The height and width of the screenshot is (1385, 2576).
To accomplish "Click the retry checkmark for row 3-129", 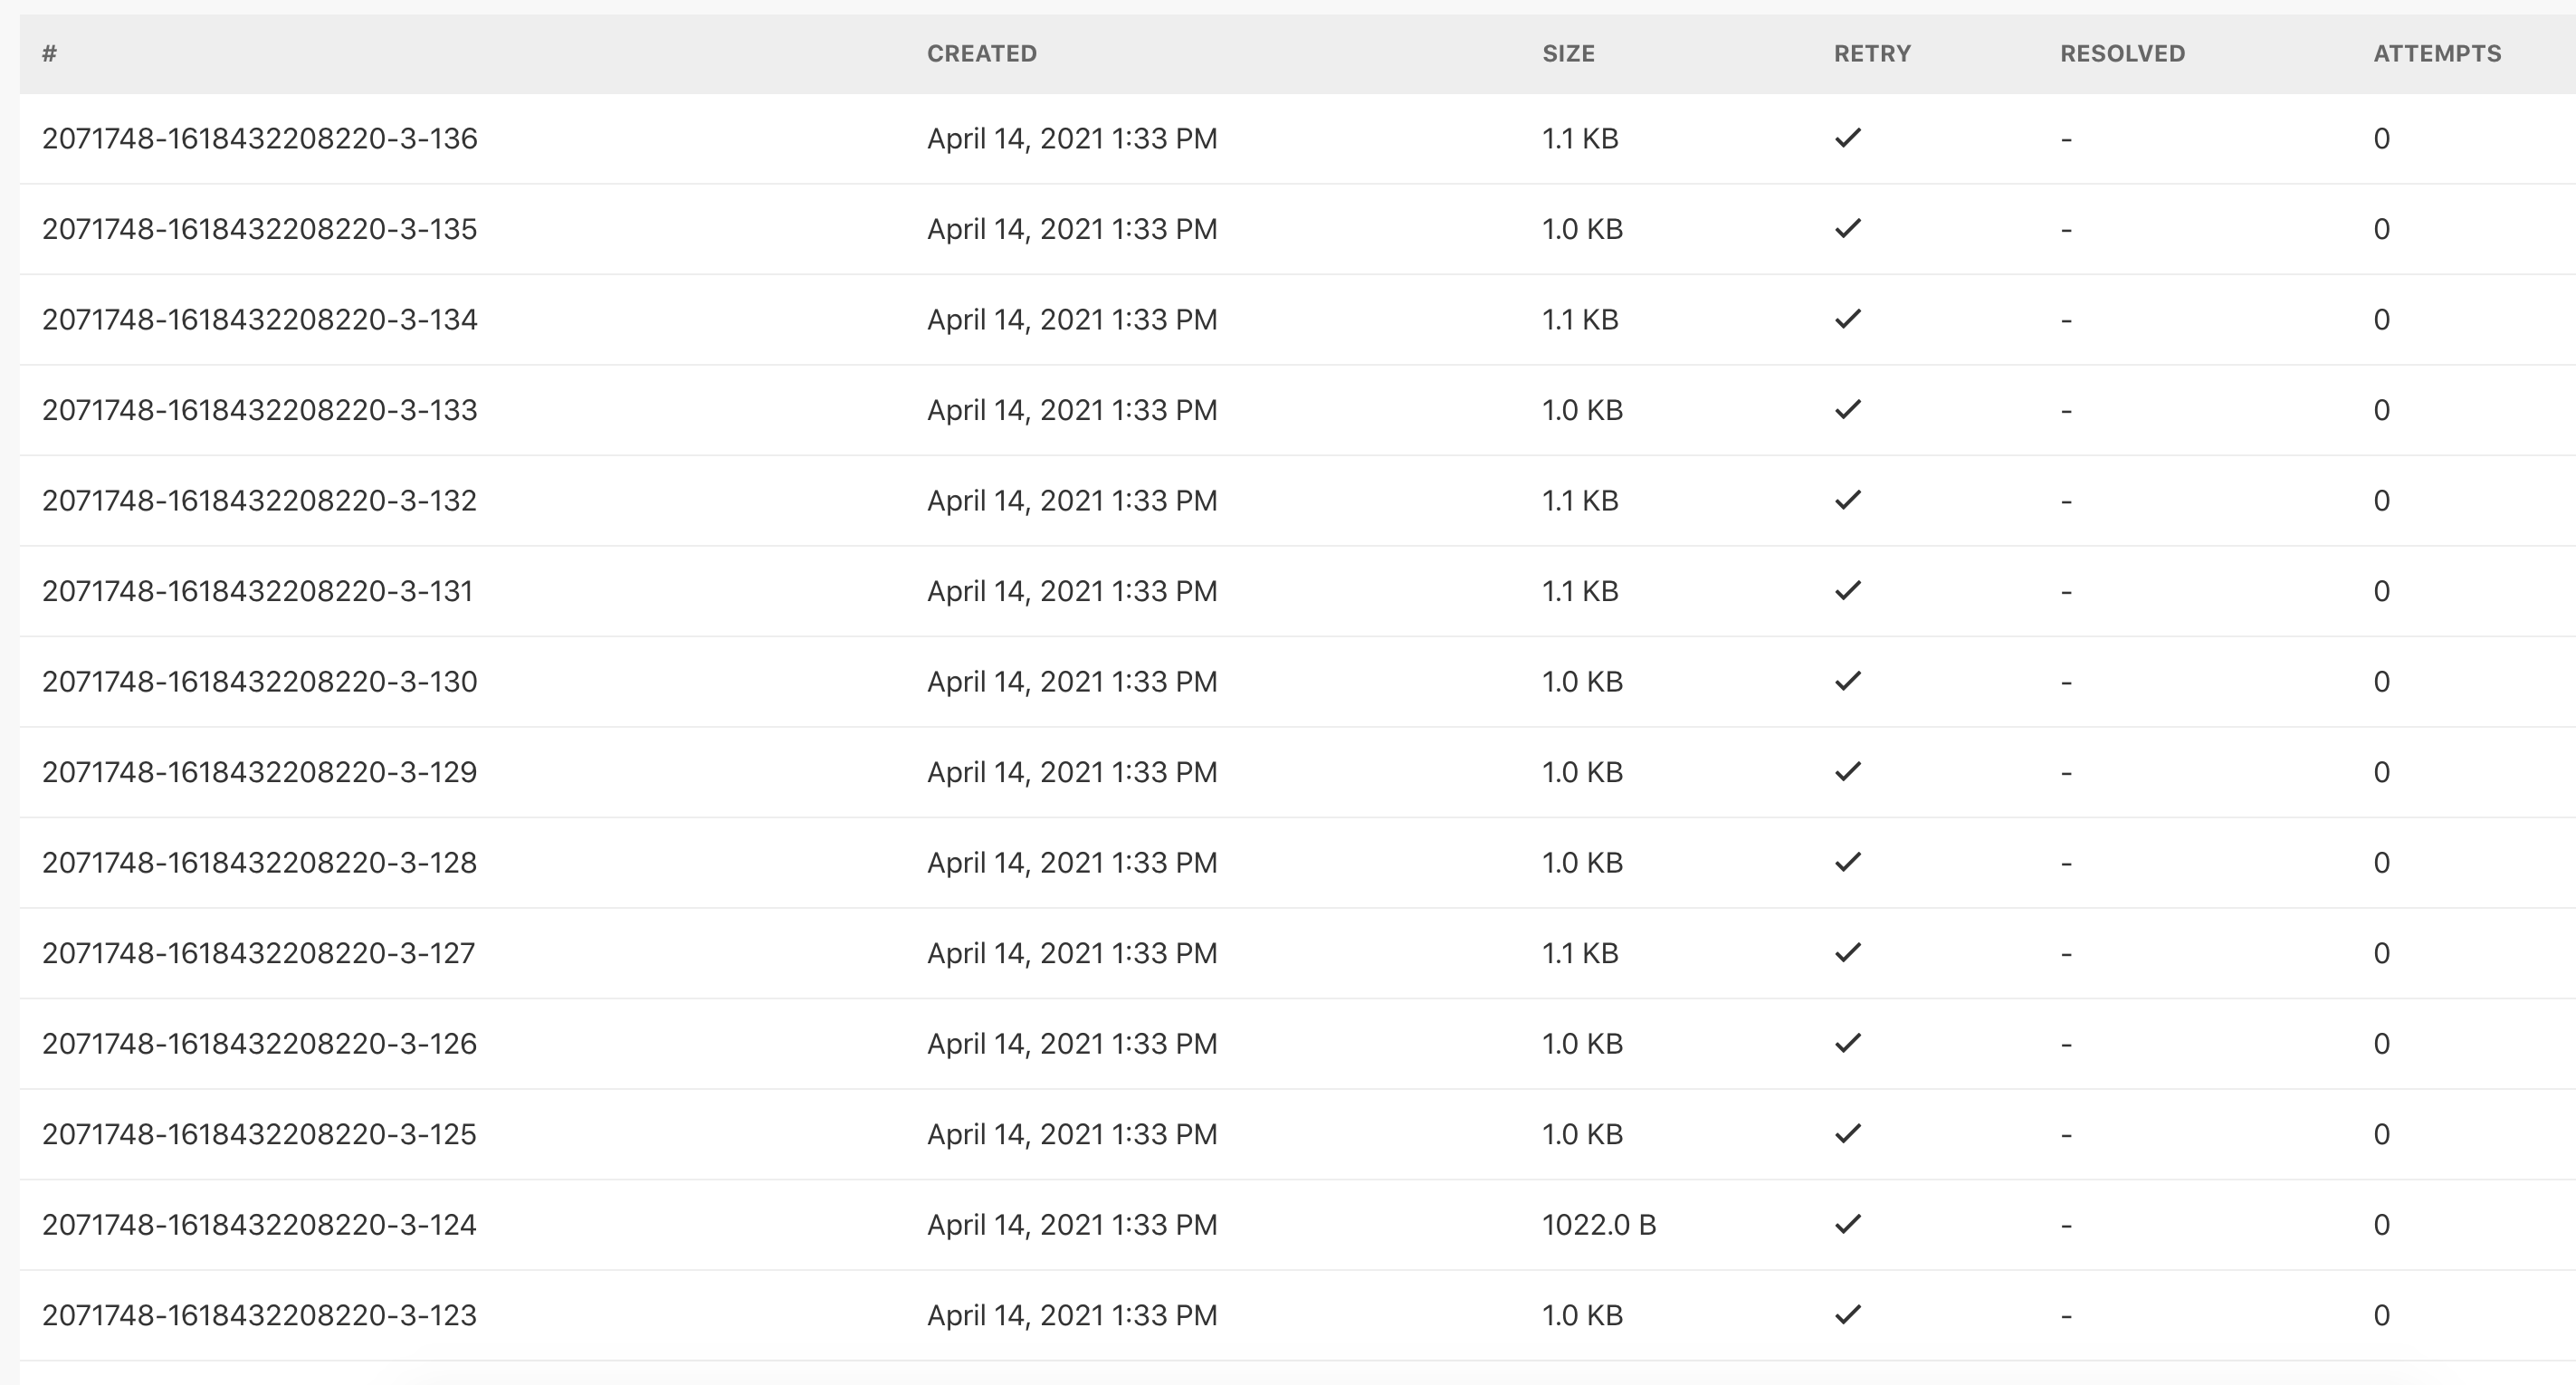I will click(1847, 772).
